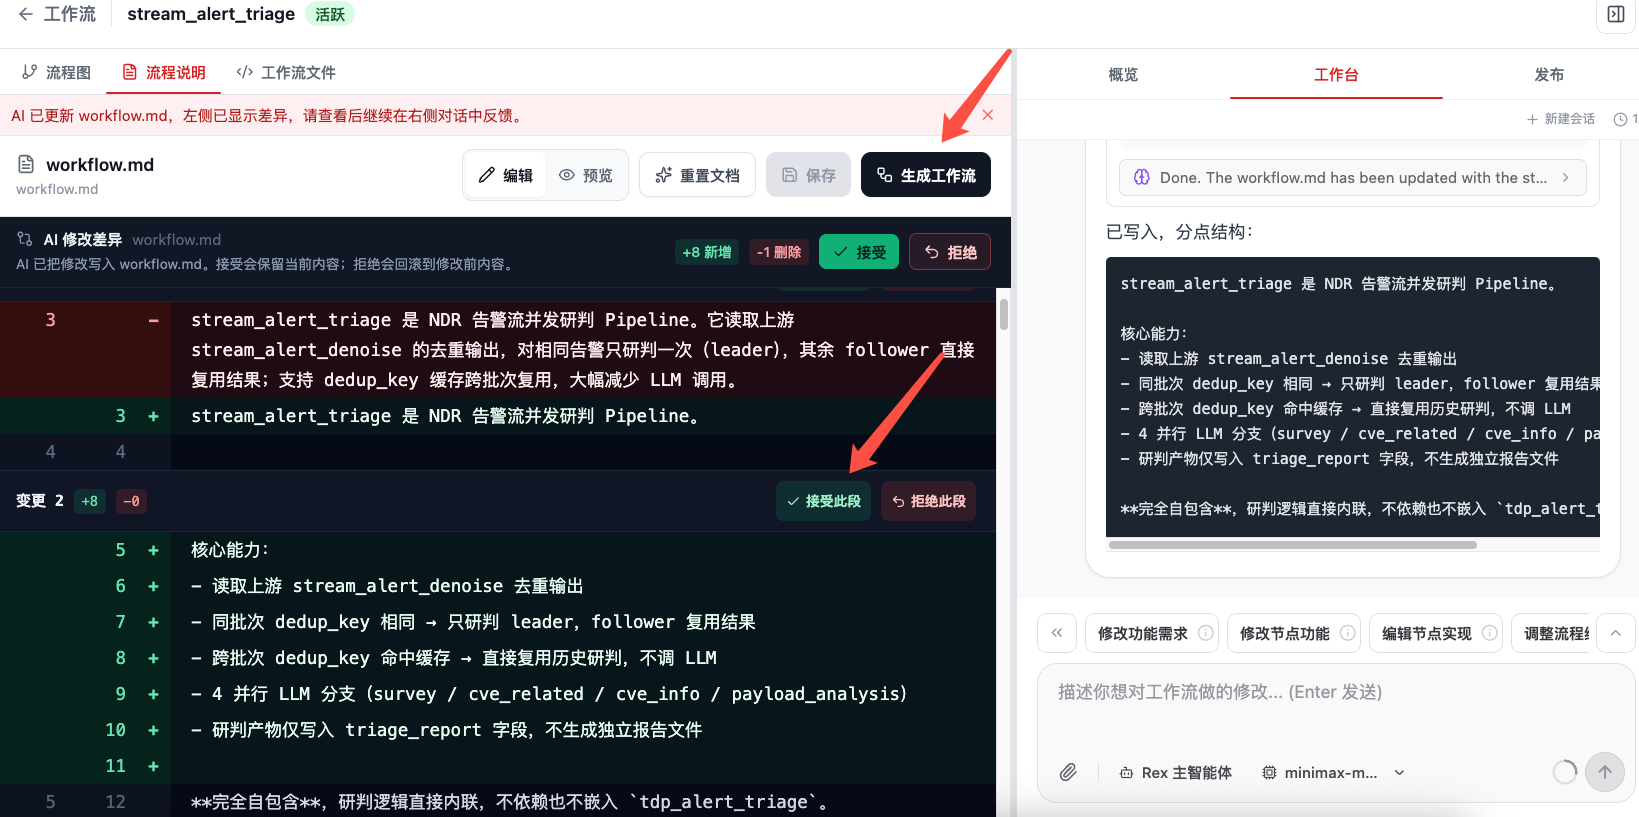This screenshot has height=817, width=1639.
Task: Click the -1 删除 badge
Action: (x=779, y=252)
